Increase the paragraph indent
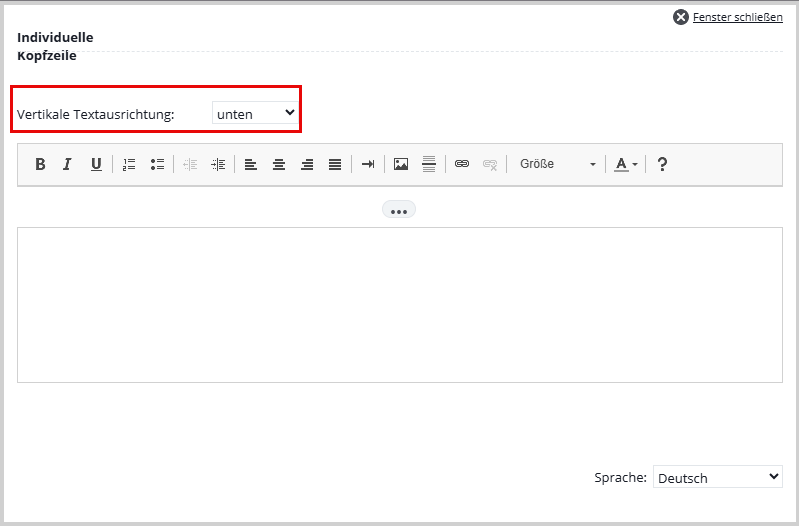799x526 pixels. click(218, 164)
